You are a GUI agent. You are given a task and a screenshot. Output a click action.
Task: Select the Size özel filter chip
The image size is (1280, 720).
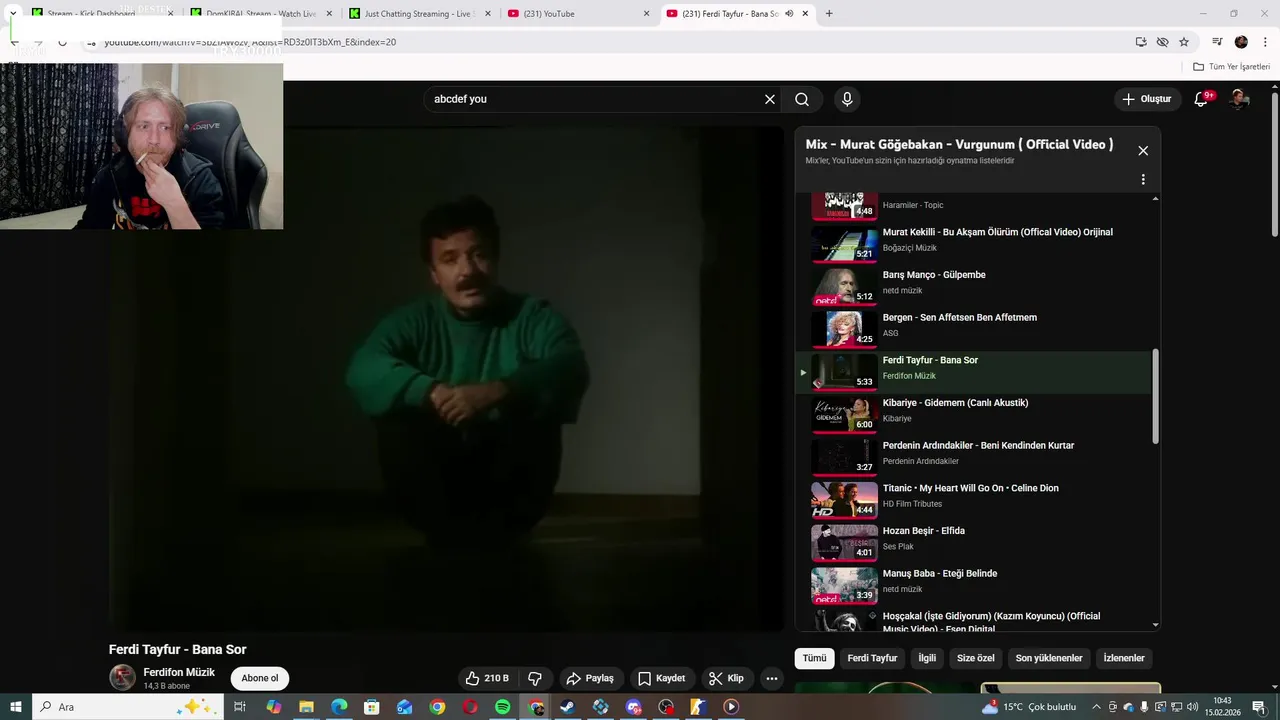coord(976,658)
